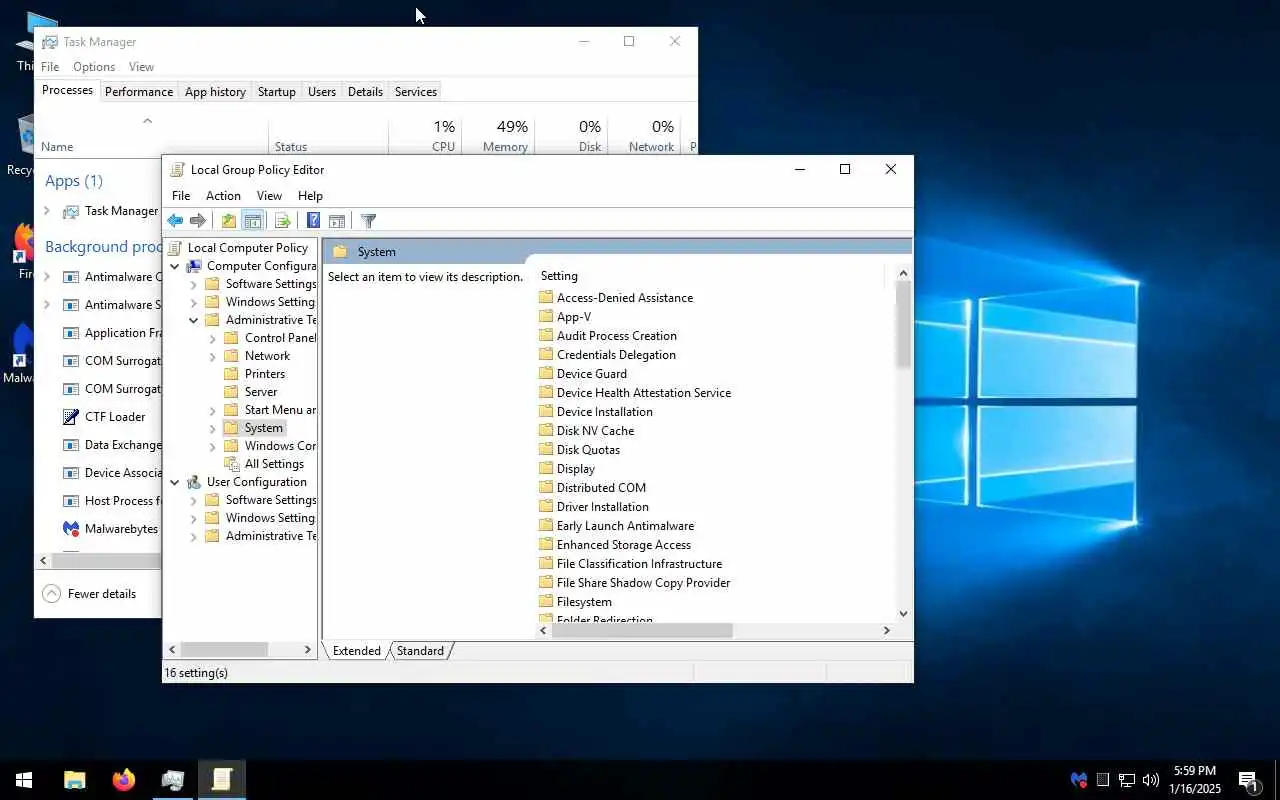
Task: Expand the Control Panel tree node
Action: coord(212,338)
